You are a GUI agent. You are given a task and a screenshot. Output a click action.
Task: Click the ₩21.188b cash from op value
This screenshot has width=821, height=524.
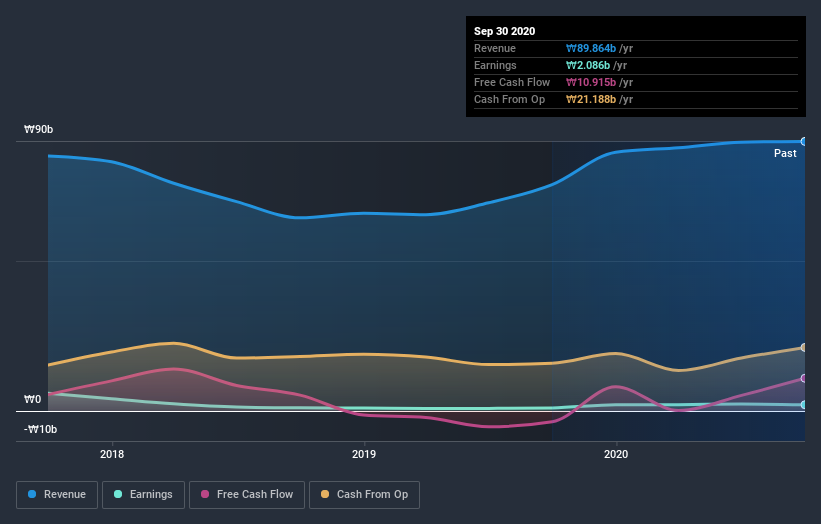(591, 99)
